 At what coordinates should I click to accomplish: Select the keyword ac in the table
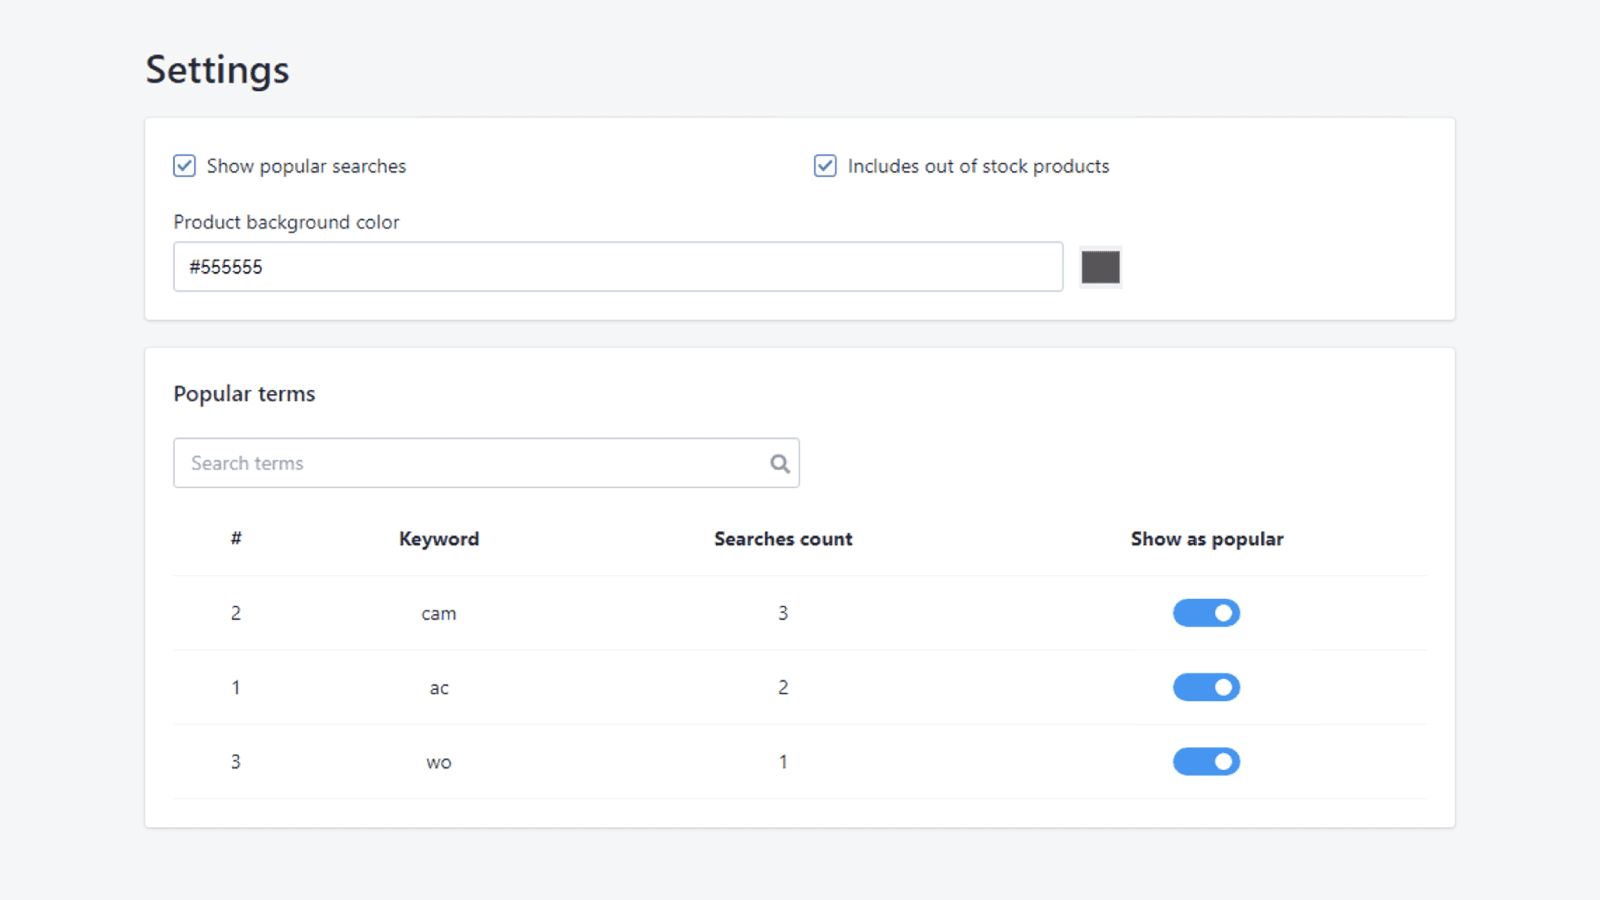439,687
